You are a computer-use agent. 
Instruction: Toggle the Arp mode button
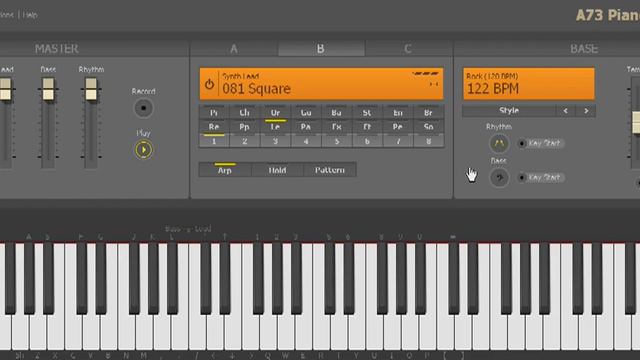tap(225, 170)
